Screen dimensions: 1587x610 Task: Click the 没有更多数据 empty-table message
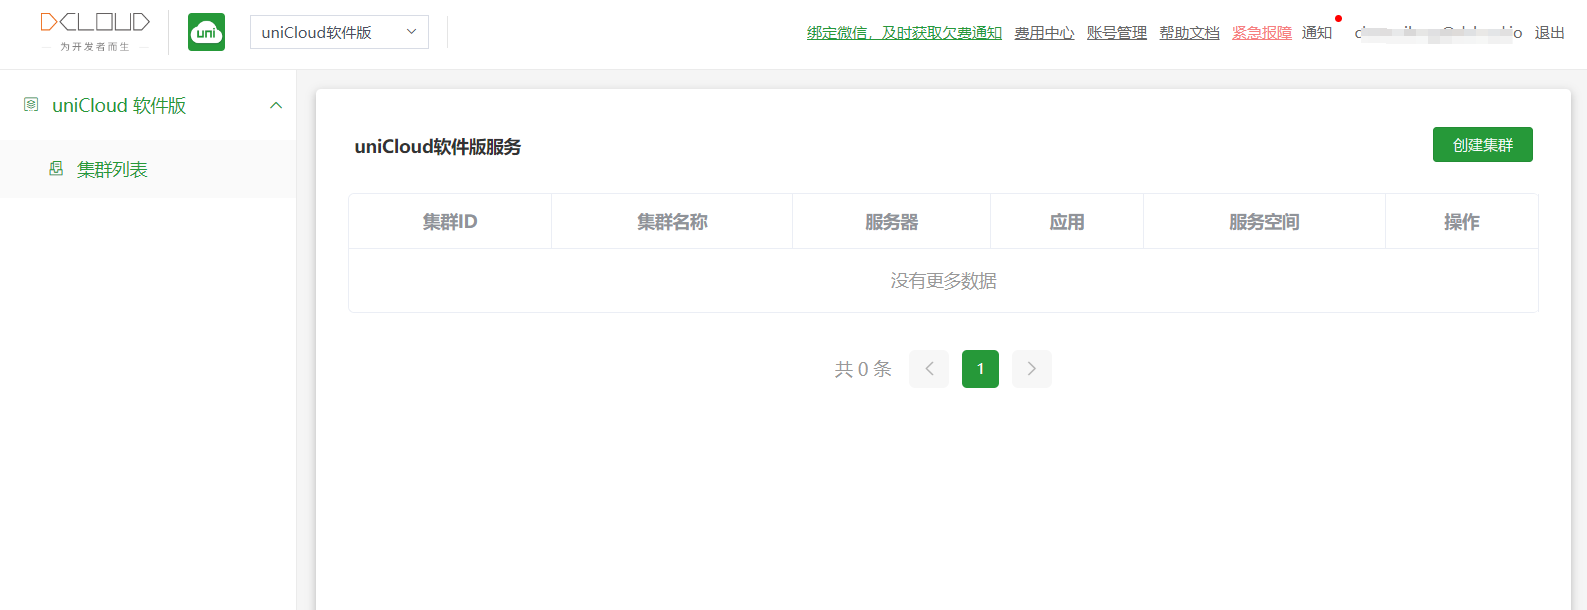pos(943,281)
